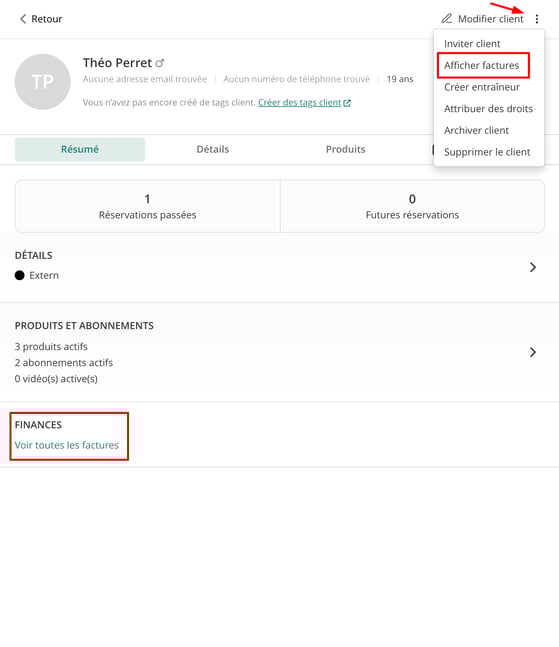The image size is (559, 647).
Task: Choose Attribuer des droits option
Action: click(488, 109)
